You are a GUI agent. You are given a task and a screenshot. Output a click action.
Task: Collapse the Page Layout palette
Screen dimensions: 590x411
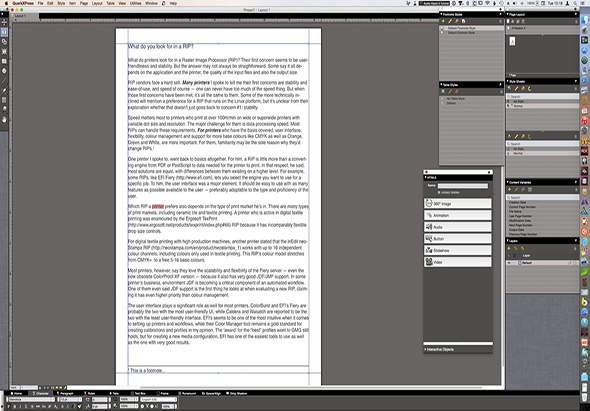point(508,14)
